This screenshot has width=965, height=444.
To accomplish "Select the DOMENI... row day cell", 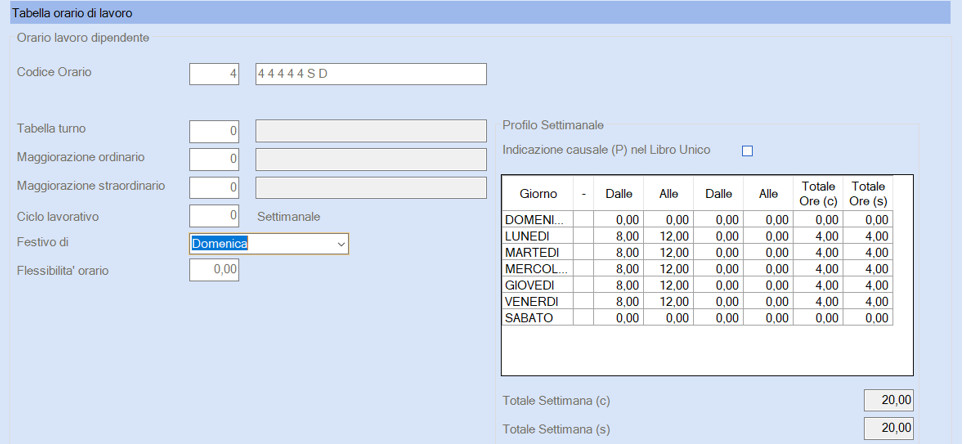I will (538, 219).
